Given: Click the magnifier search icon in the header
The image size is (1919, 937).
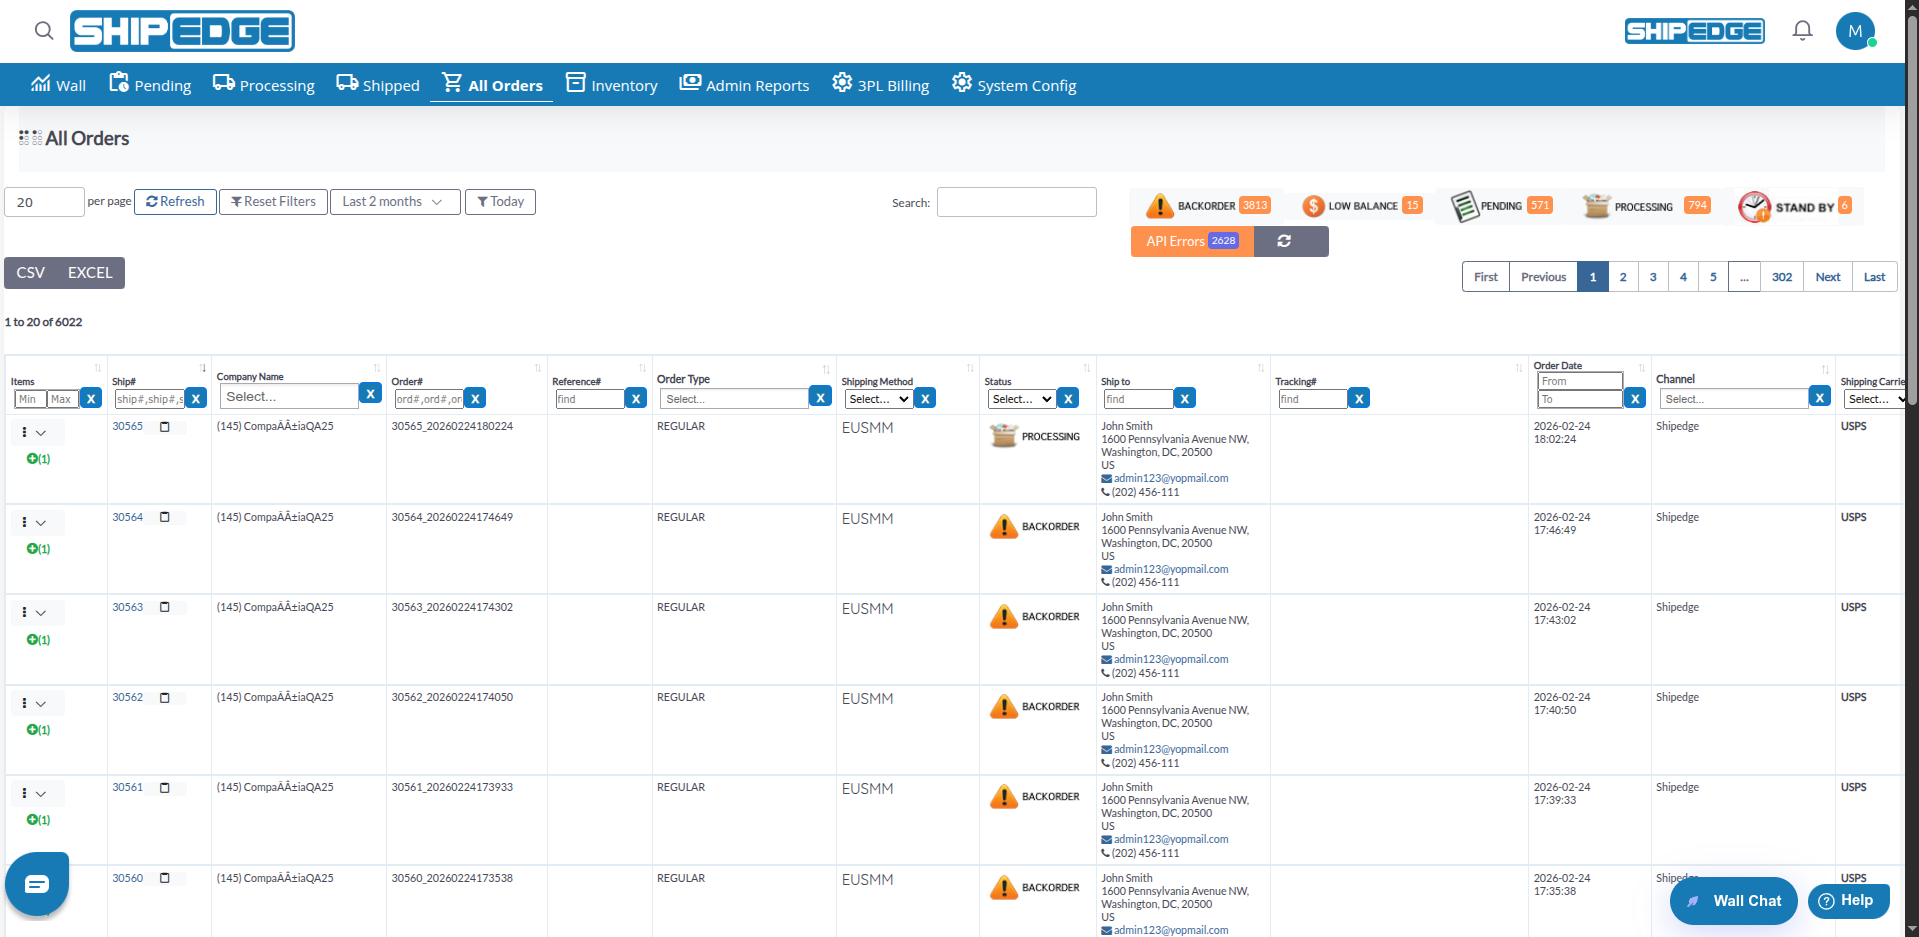Looking at the screenshot, I should point(44,31).
